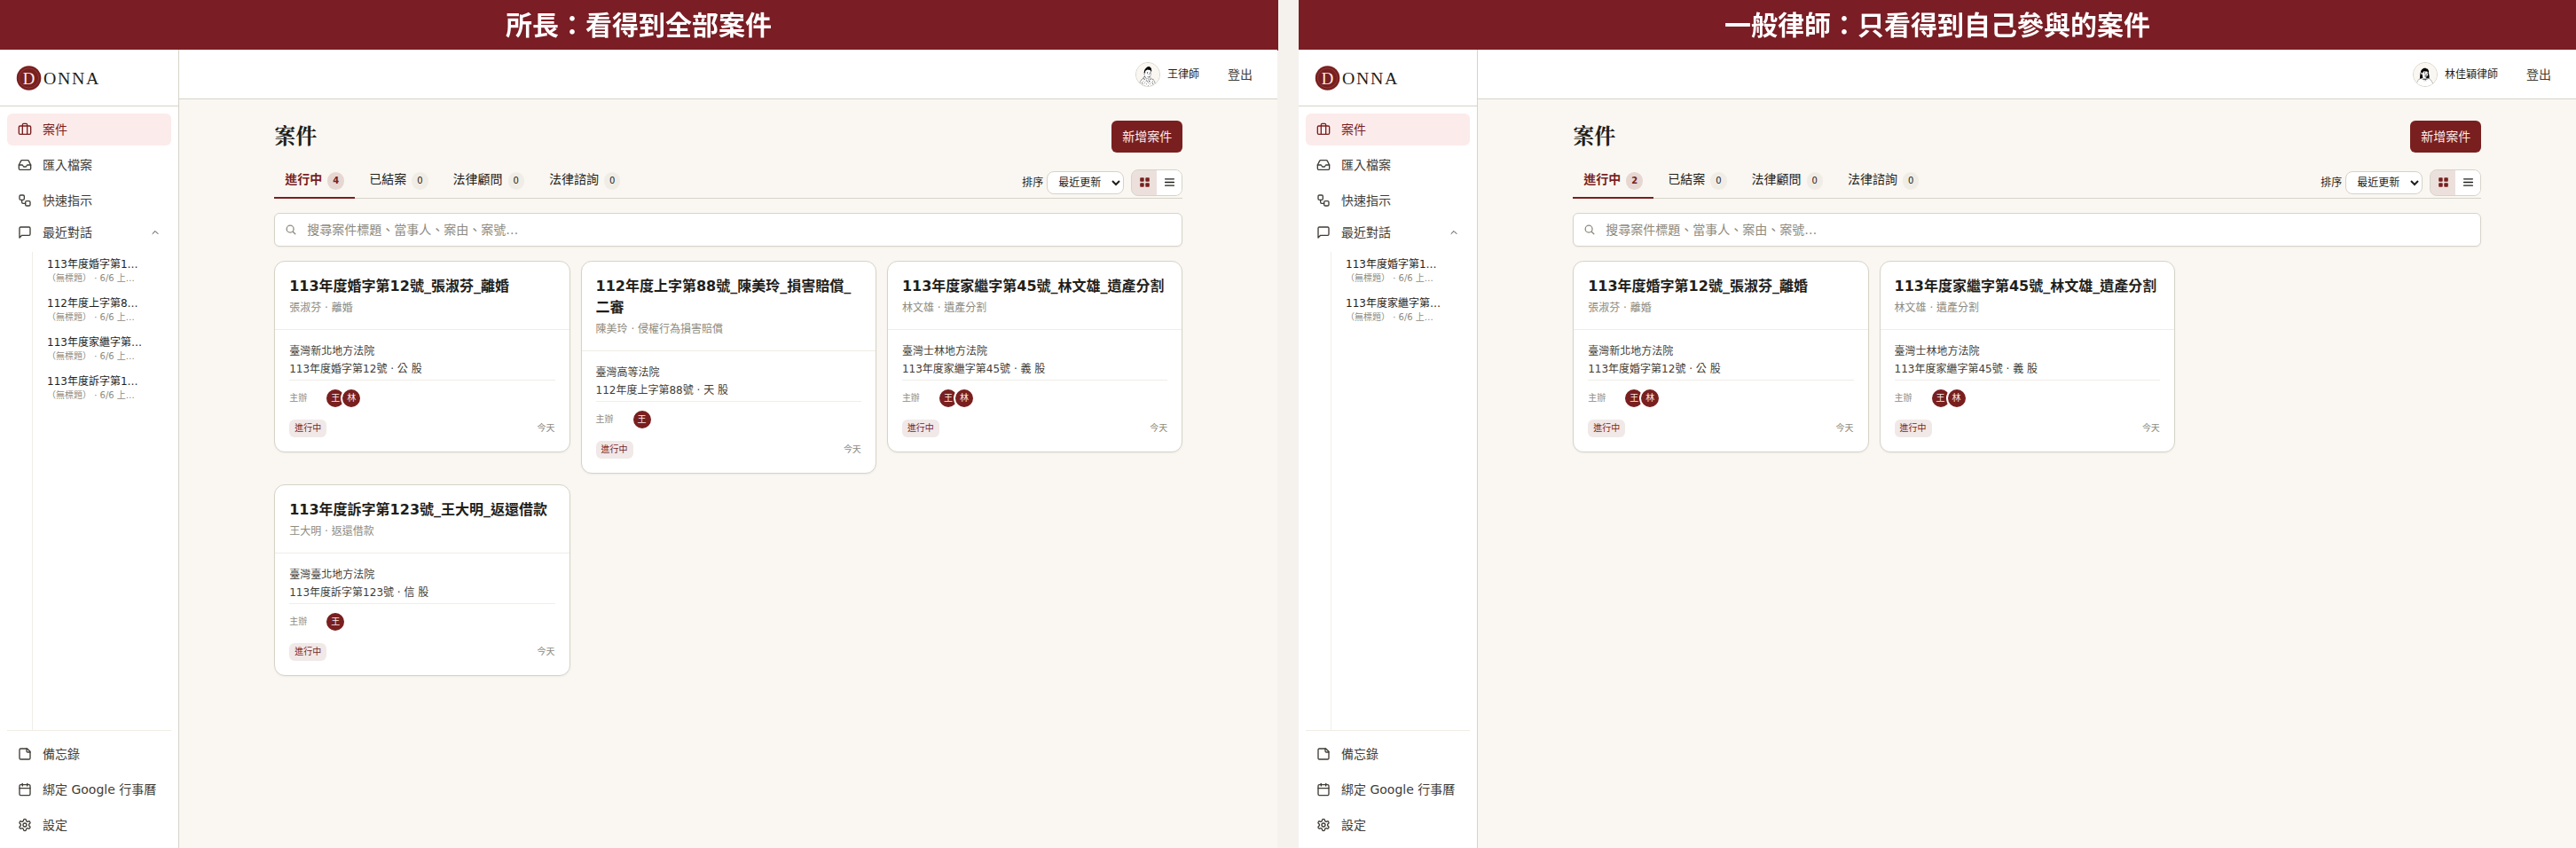Open 最近更新 sort dropdown in left 所長 view
The height and width of the screenshot is (848, 2576).
point(1085,182)
